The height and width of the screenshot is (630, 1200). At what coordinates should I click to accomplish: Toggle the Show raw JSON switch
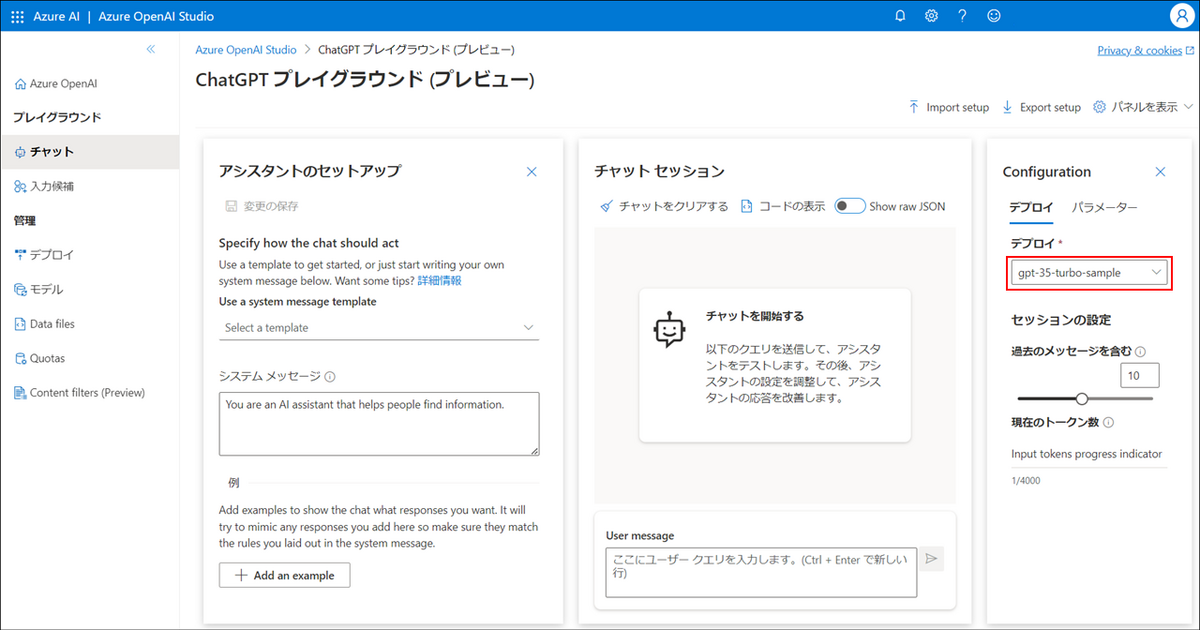click(850, 206)
